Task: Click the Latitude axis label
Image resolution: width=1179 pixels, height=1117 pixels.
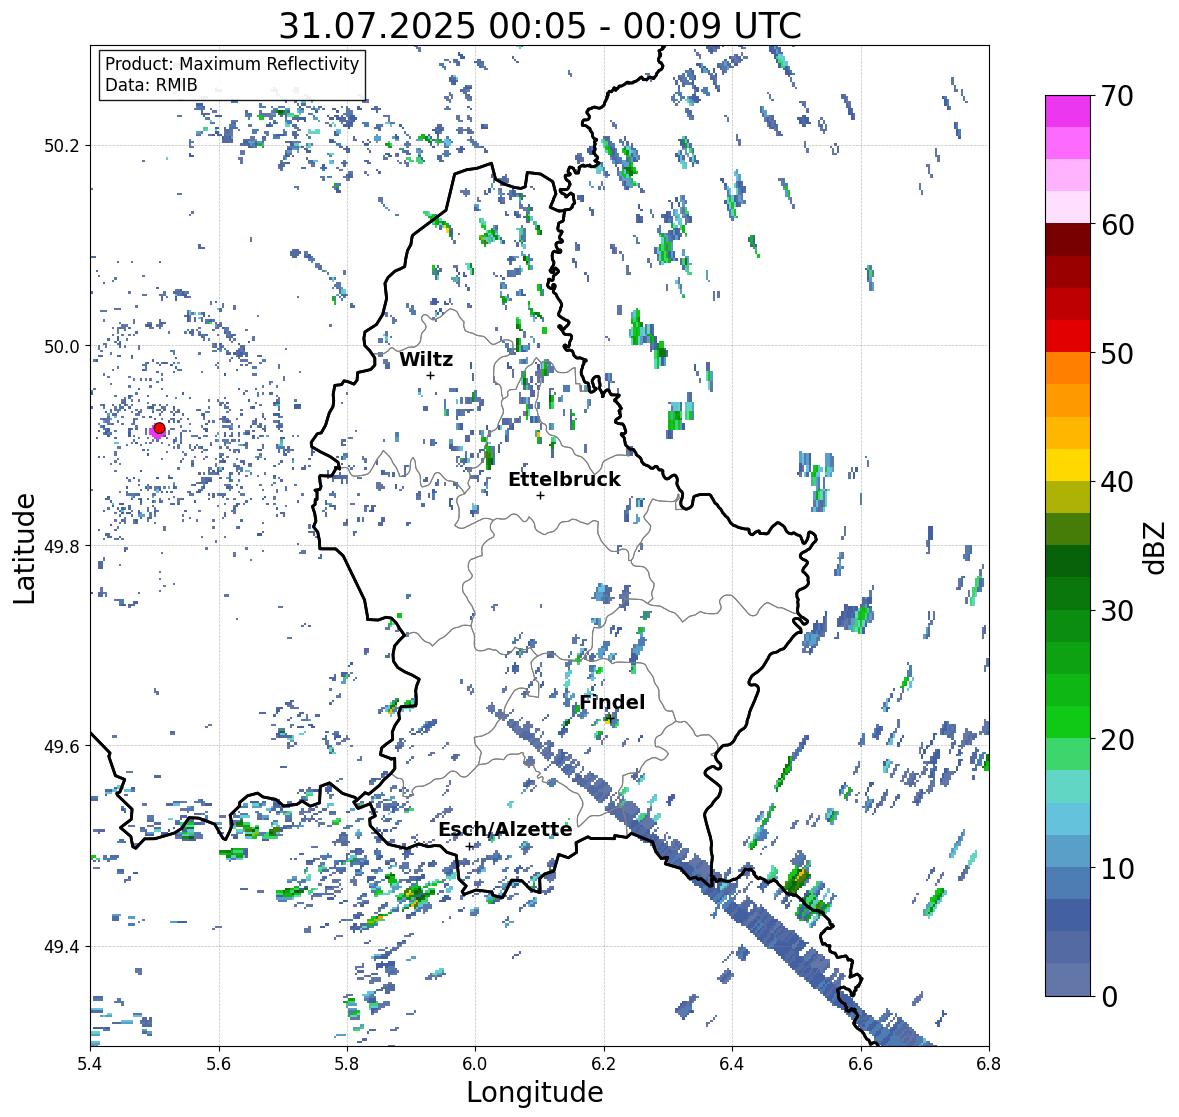Action: click(24, 548)
